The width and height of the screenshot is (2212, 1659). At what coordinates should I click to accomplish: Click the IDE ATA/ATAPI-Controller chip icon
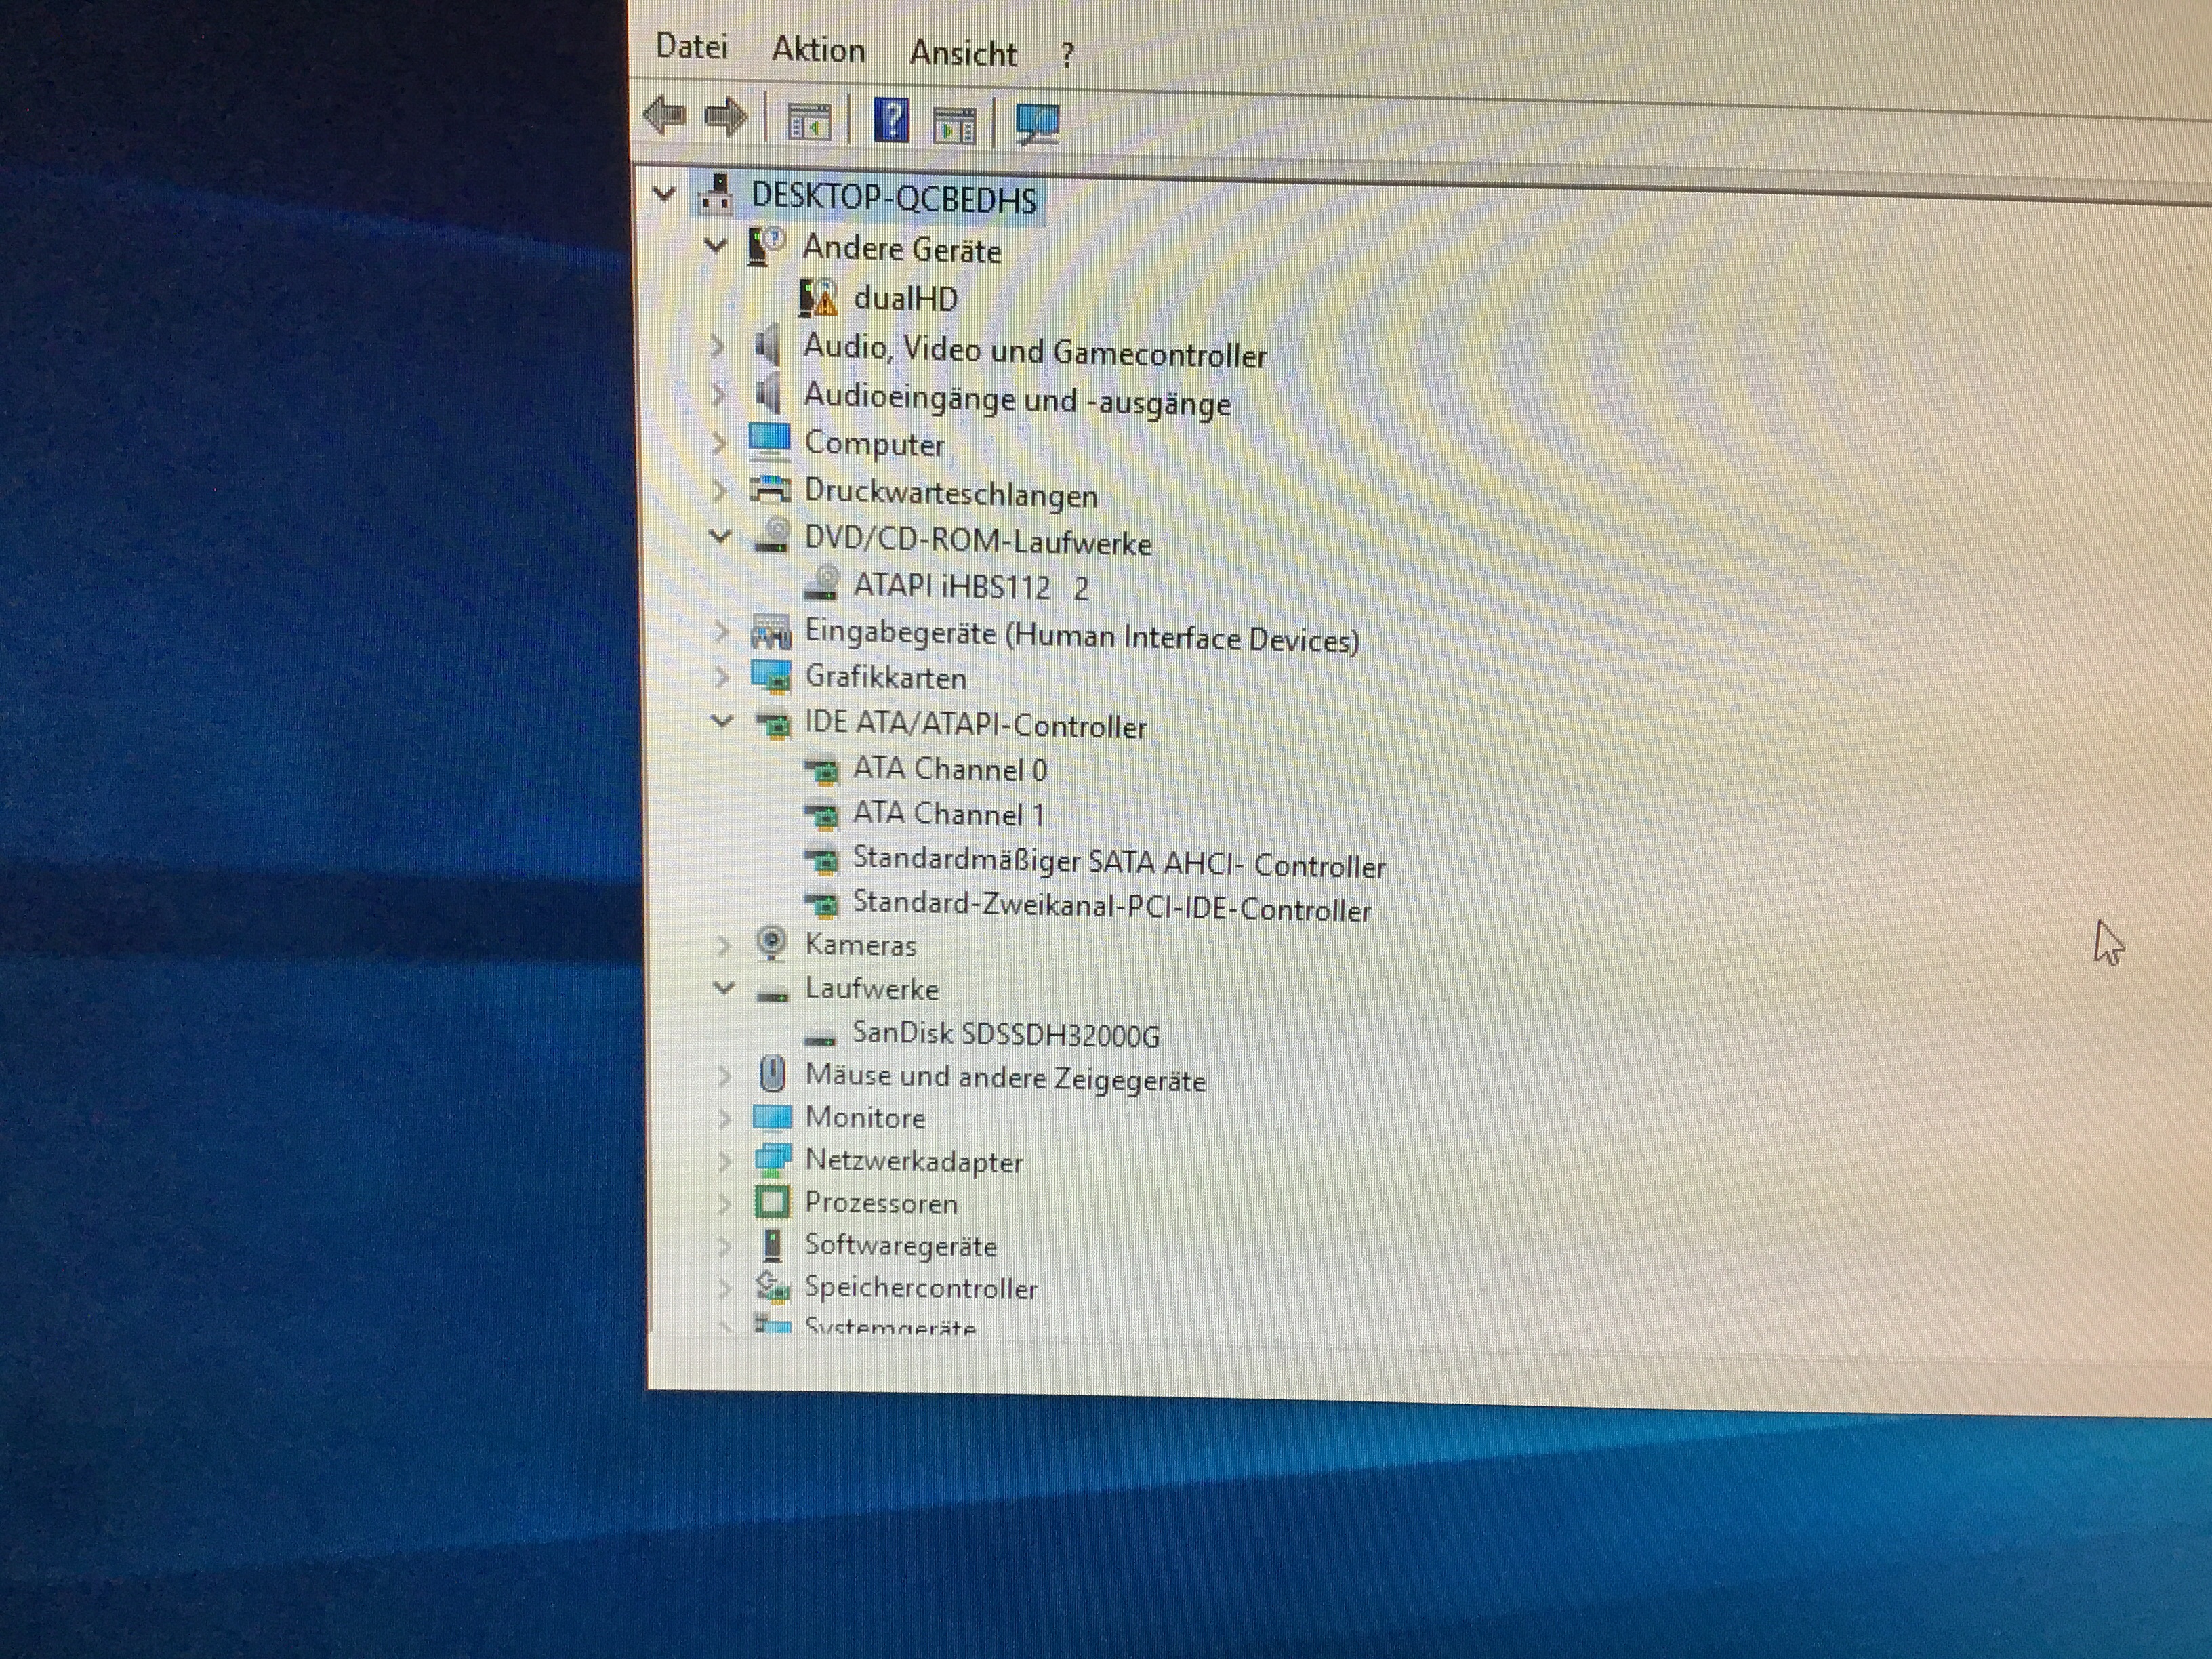click(772, 723)
